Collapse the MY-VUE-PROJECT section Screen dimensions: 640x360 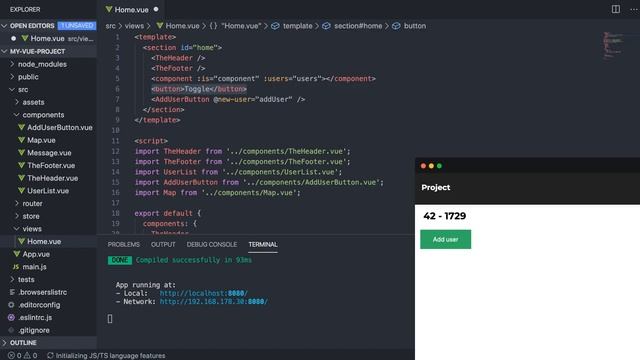point(4,51)
